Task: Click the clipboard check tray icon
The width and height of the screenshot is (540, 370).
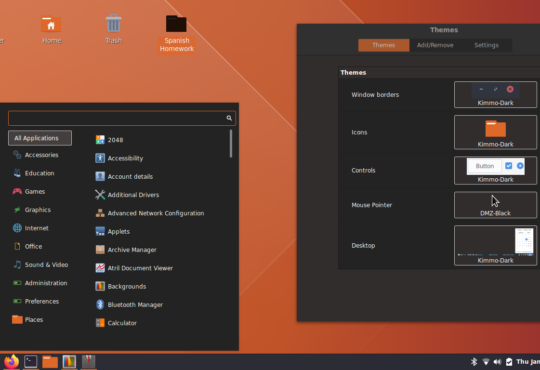Action: (x=509, y=362)
